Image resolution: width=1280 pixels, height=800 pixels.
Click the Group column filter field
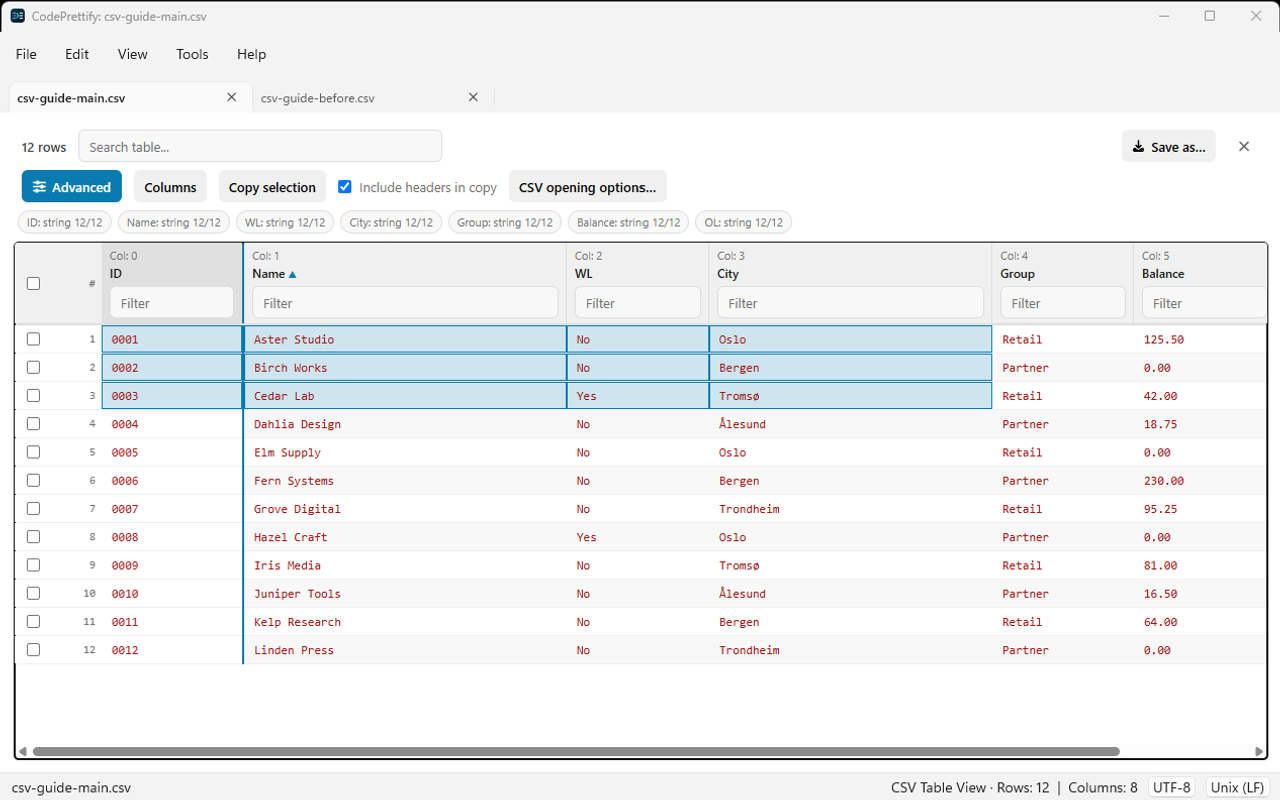pos(1063,302)
